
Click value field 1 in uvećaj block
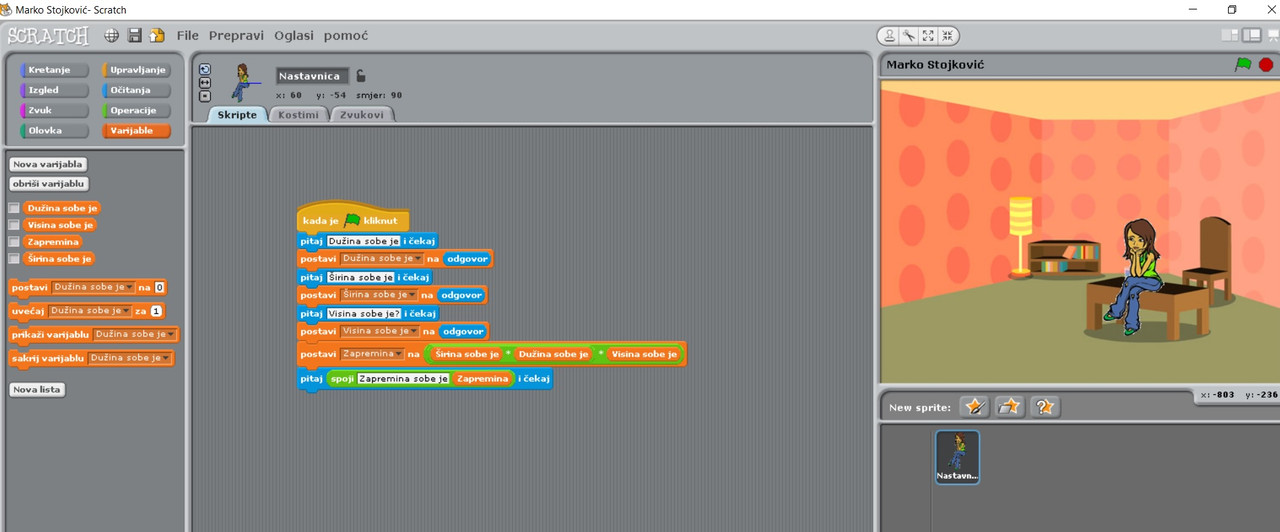(x=156, y=311)
